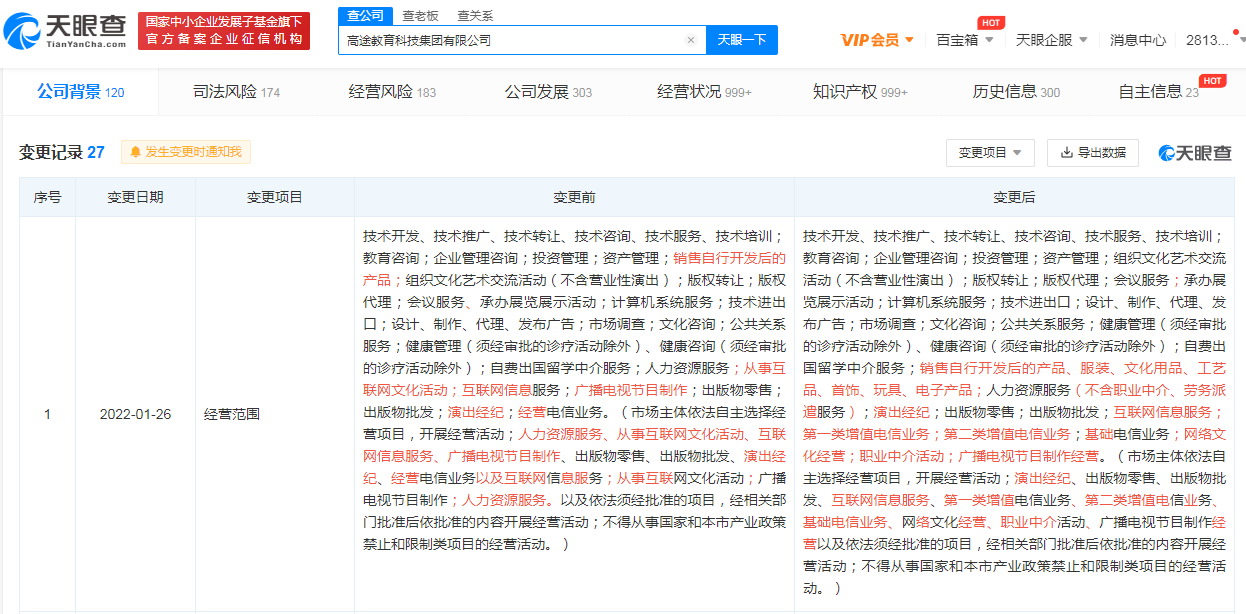
Task: Clear the search box with X icon
Action: [x=690, y=40]
